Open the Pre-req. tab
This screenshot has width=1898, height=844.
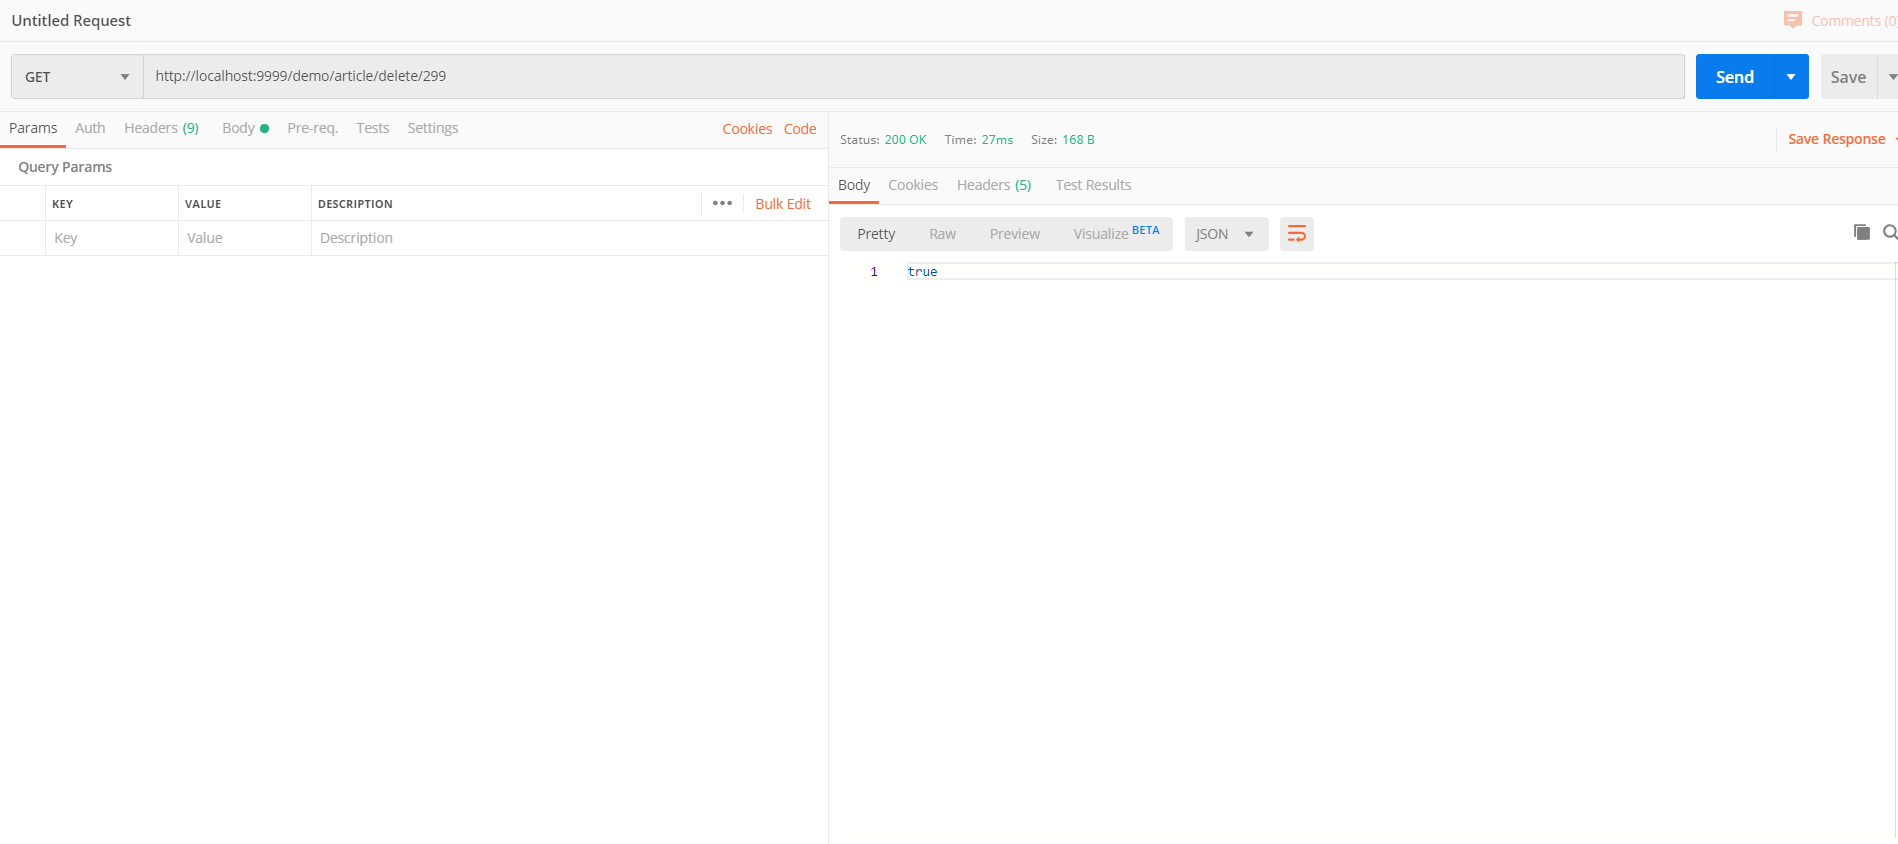(312, 128)
